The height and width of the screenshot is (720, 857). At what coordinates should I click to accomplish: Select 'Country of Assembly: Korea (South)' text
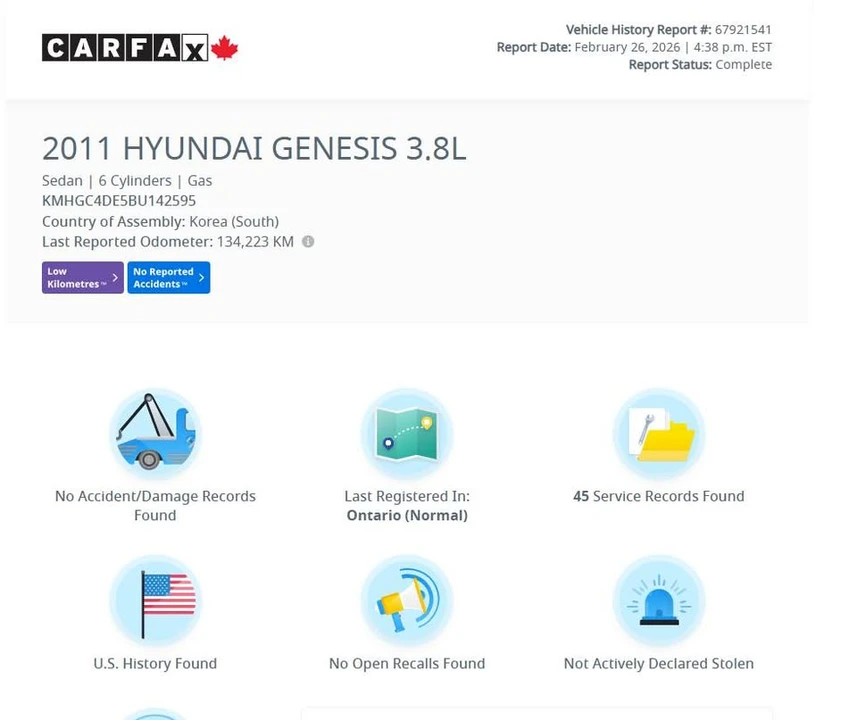coord(160,221)
